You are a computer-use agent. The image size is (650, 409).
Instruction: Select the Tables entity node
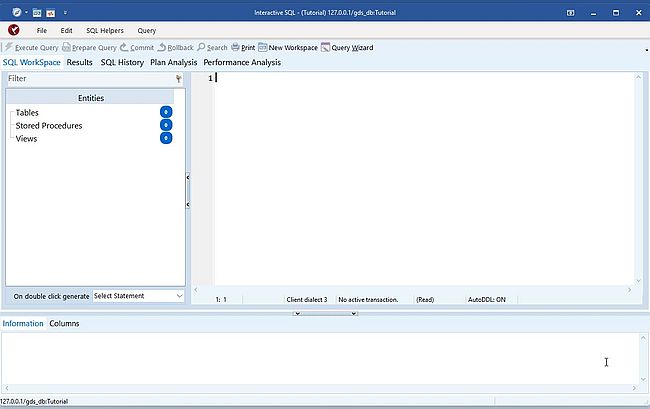coord(27,113)
